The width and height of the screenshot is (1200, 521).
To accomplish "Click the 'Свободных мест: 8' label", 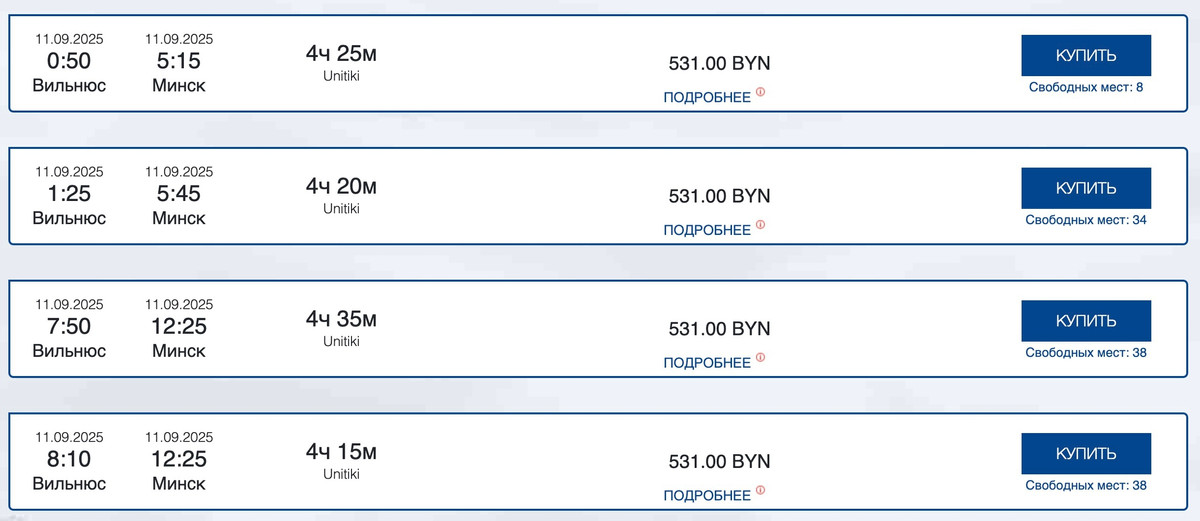I will click(1086, 88).
